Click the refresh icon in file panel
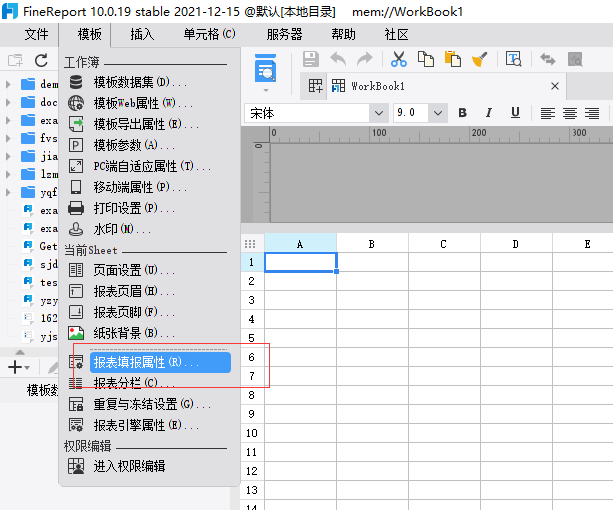Viewport: 613px width, 510px height. click(41, 61)
